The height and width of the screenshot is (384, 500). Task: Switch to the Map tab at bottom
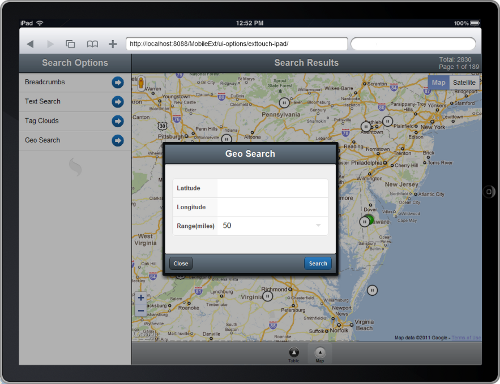320,355
